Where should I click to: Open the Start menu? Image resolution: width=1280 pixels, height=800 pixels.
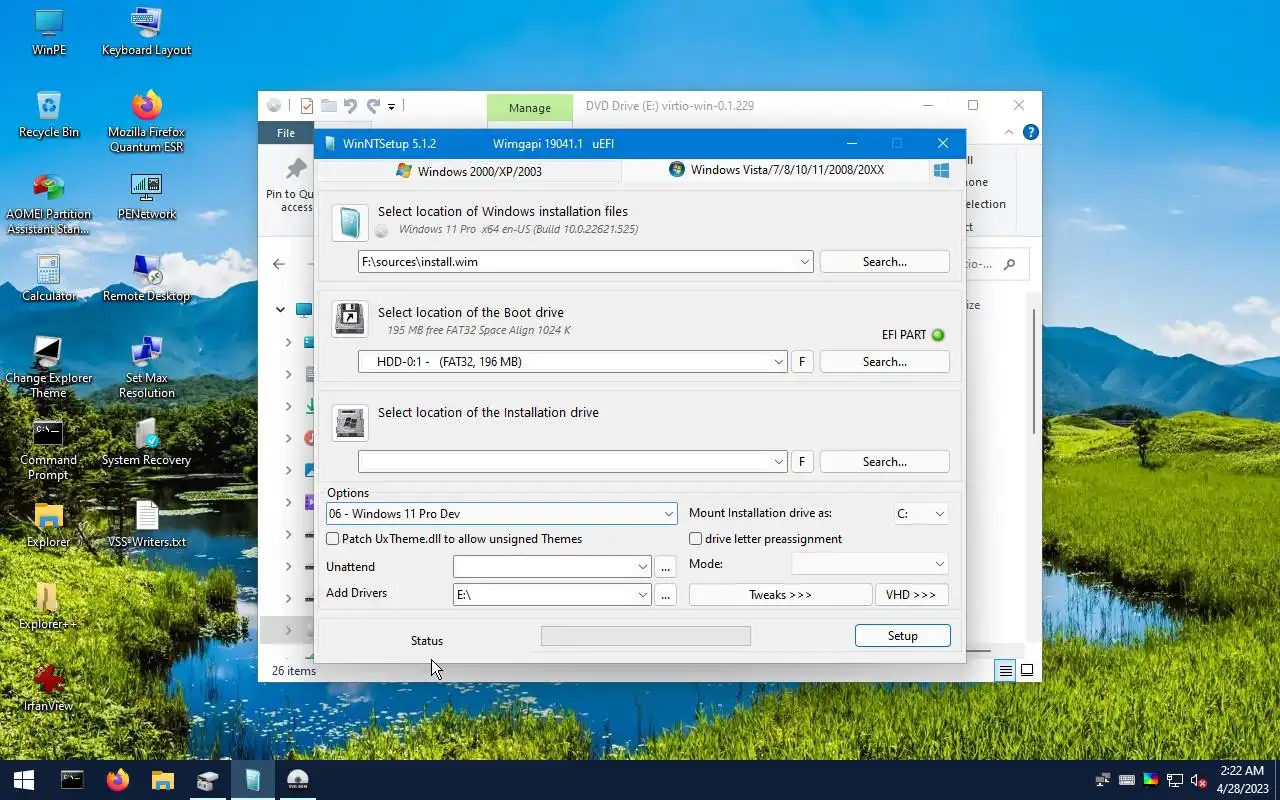click(x=24, y=780)
